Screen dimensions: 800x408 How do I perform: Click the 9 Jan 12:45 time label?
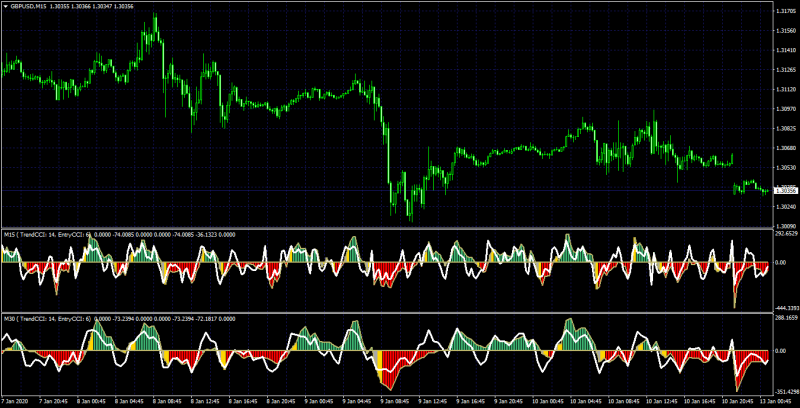[431, 402]
